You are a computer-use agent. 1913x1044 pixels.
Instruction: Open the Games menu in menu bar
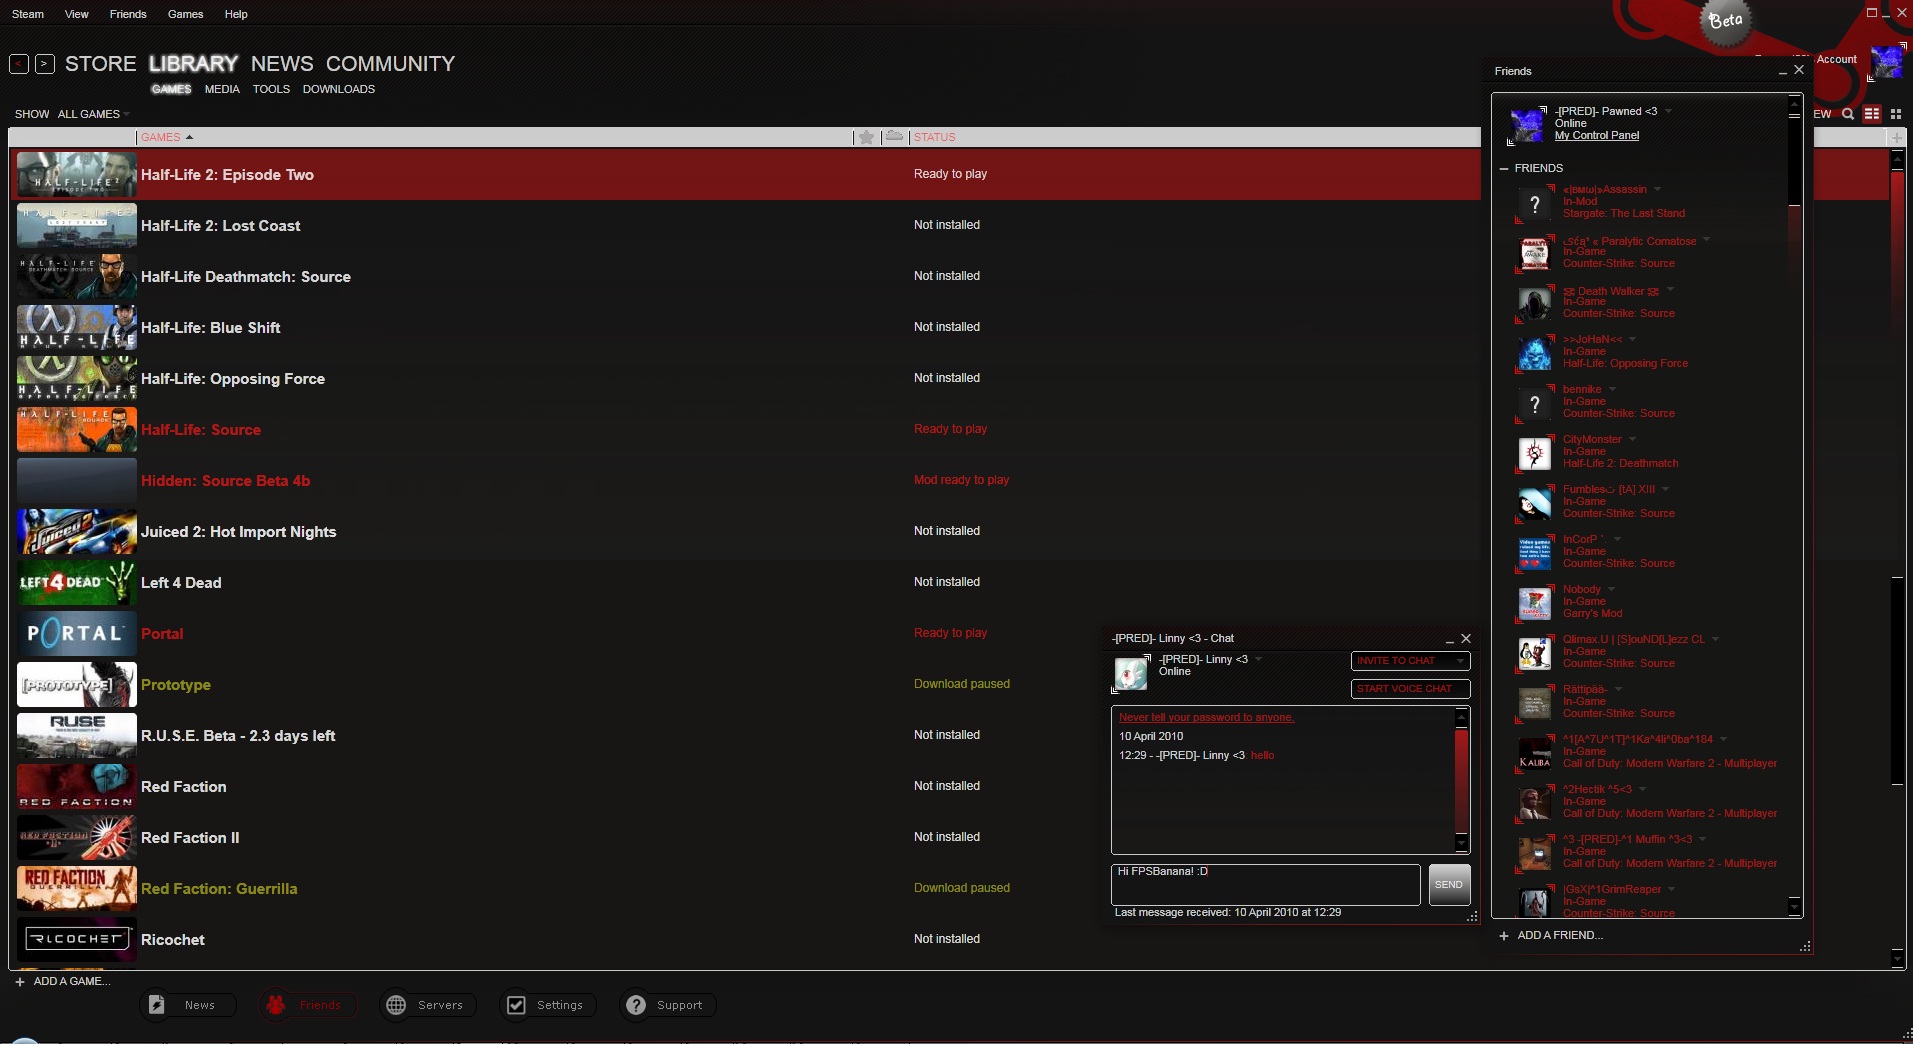185,14
